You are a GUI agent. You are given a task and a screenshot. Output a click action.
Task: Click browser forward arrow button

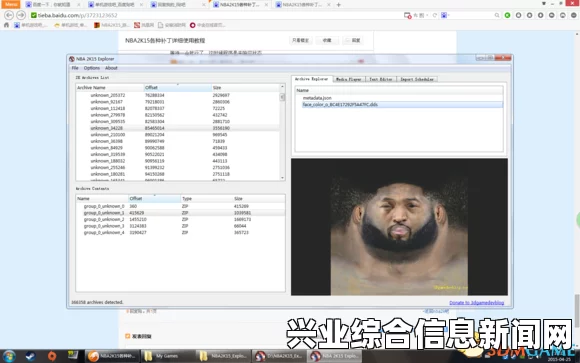click(x=21, y=15)
